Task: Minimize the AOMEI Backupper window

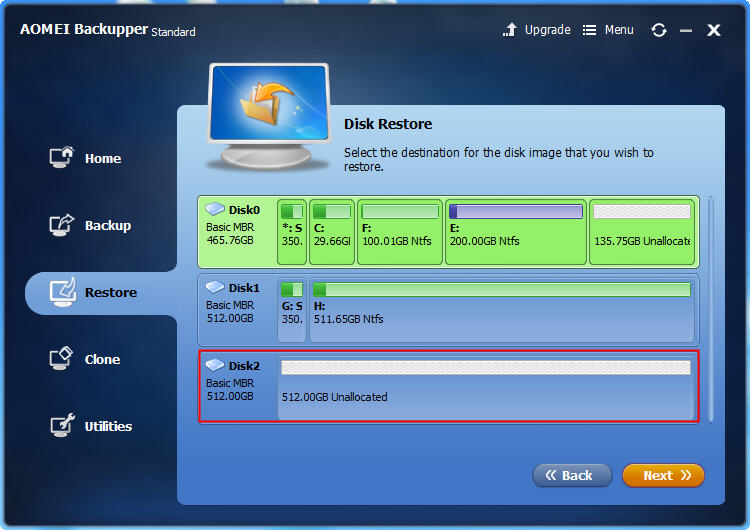Action: (x=686, y=31)
